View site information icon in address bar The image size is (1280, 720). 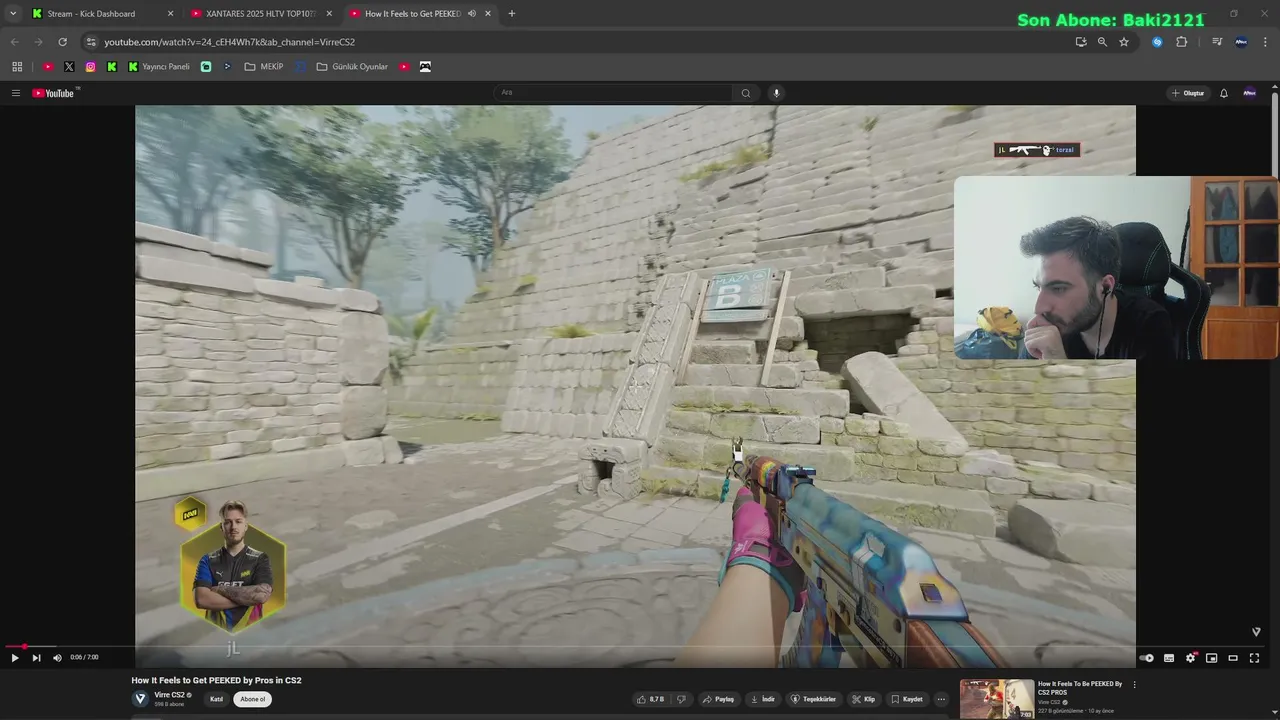91,42
